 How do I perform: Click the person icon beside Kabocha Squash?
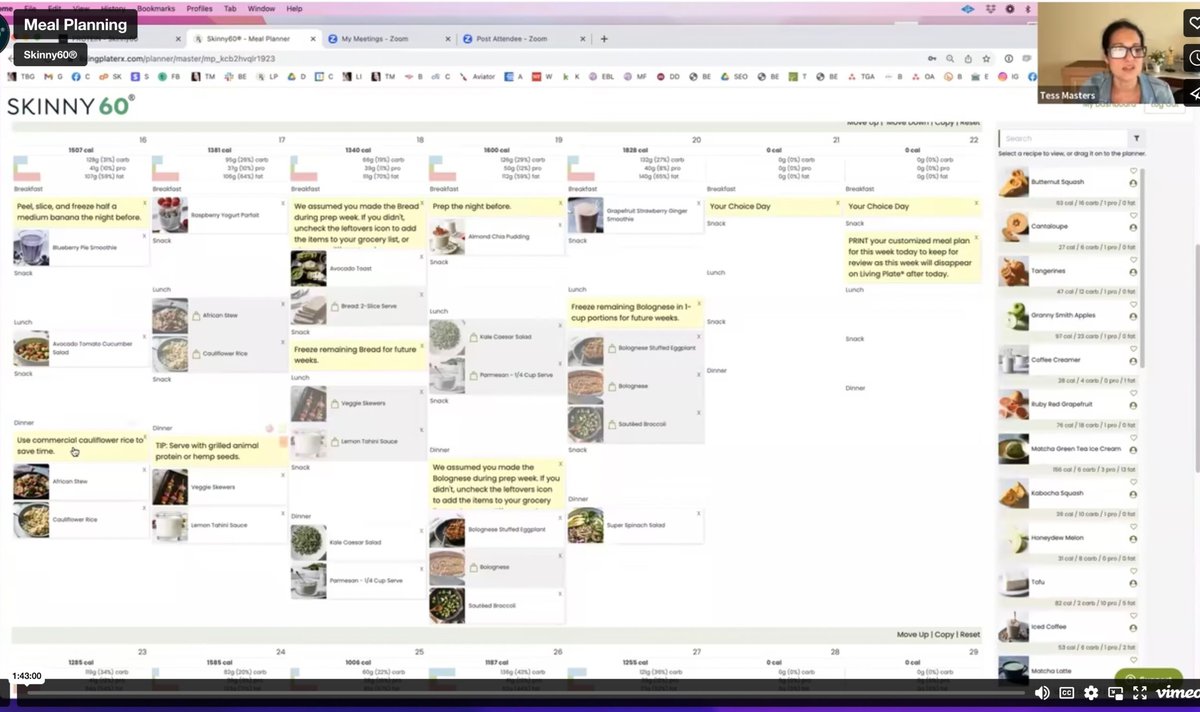1134,494
